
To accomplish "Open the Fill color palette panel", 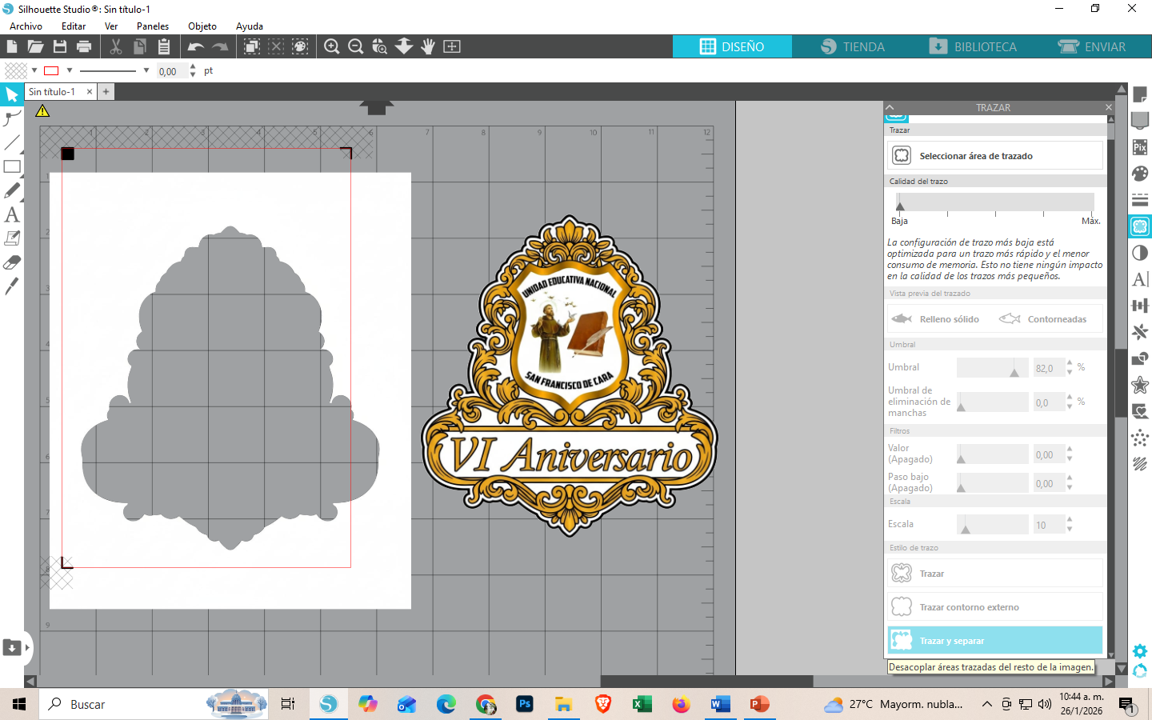I will pyautogui.click(x=1140, y=173).
